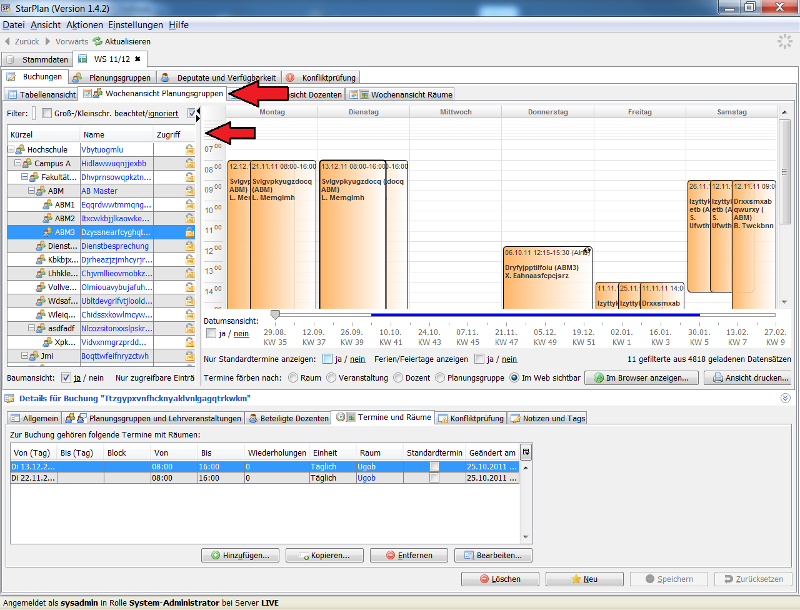Click lock icon in ABM1 row
The height and width of the screenshot is (610, 800).
190,205
